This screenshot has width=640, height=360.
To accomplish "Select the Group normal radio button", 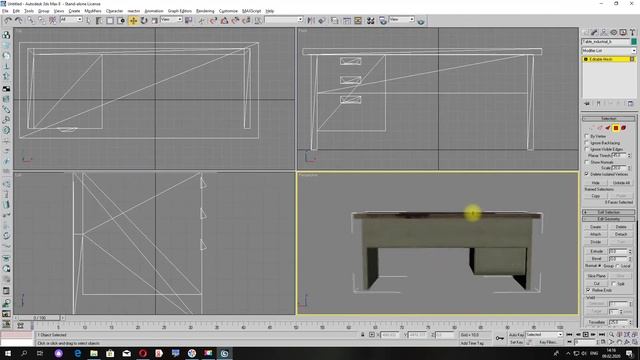I will click(x=600, y=266).
